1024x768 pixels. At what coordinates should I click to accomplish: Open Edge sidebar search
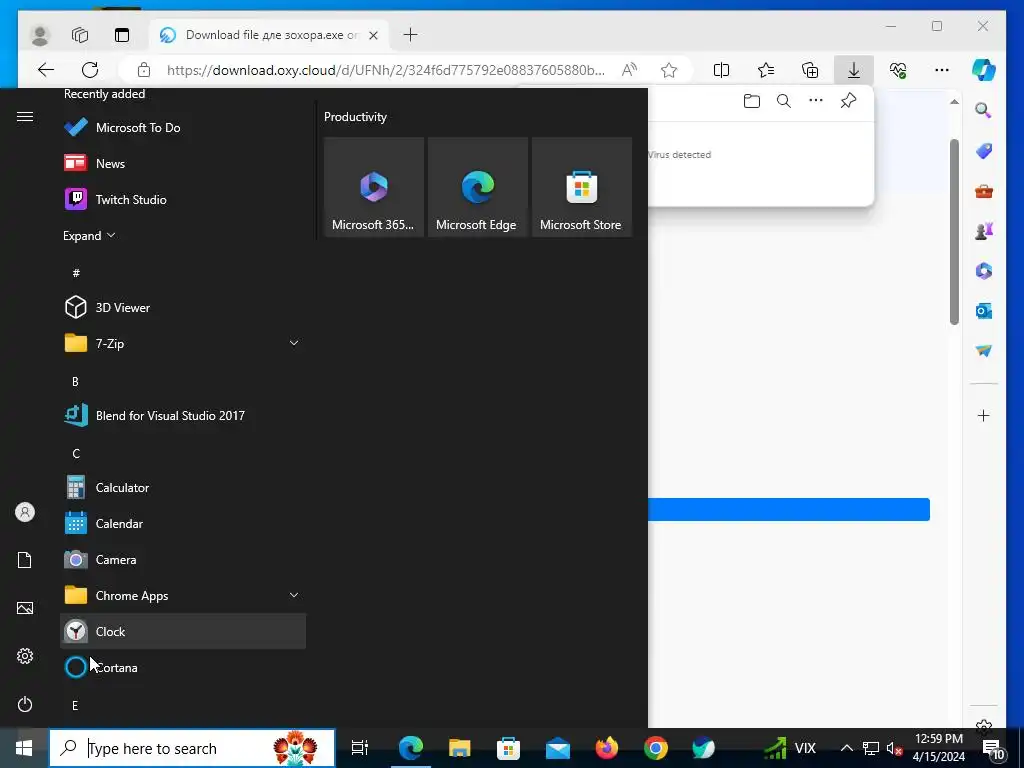tap(984, 110)
